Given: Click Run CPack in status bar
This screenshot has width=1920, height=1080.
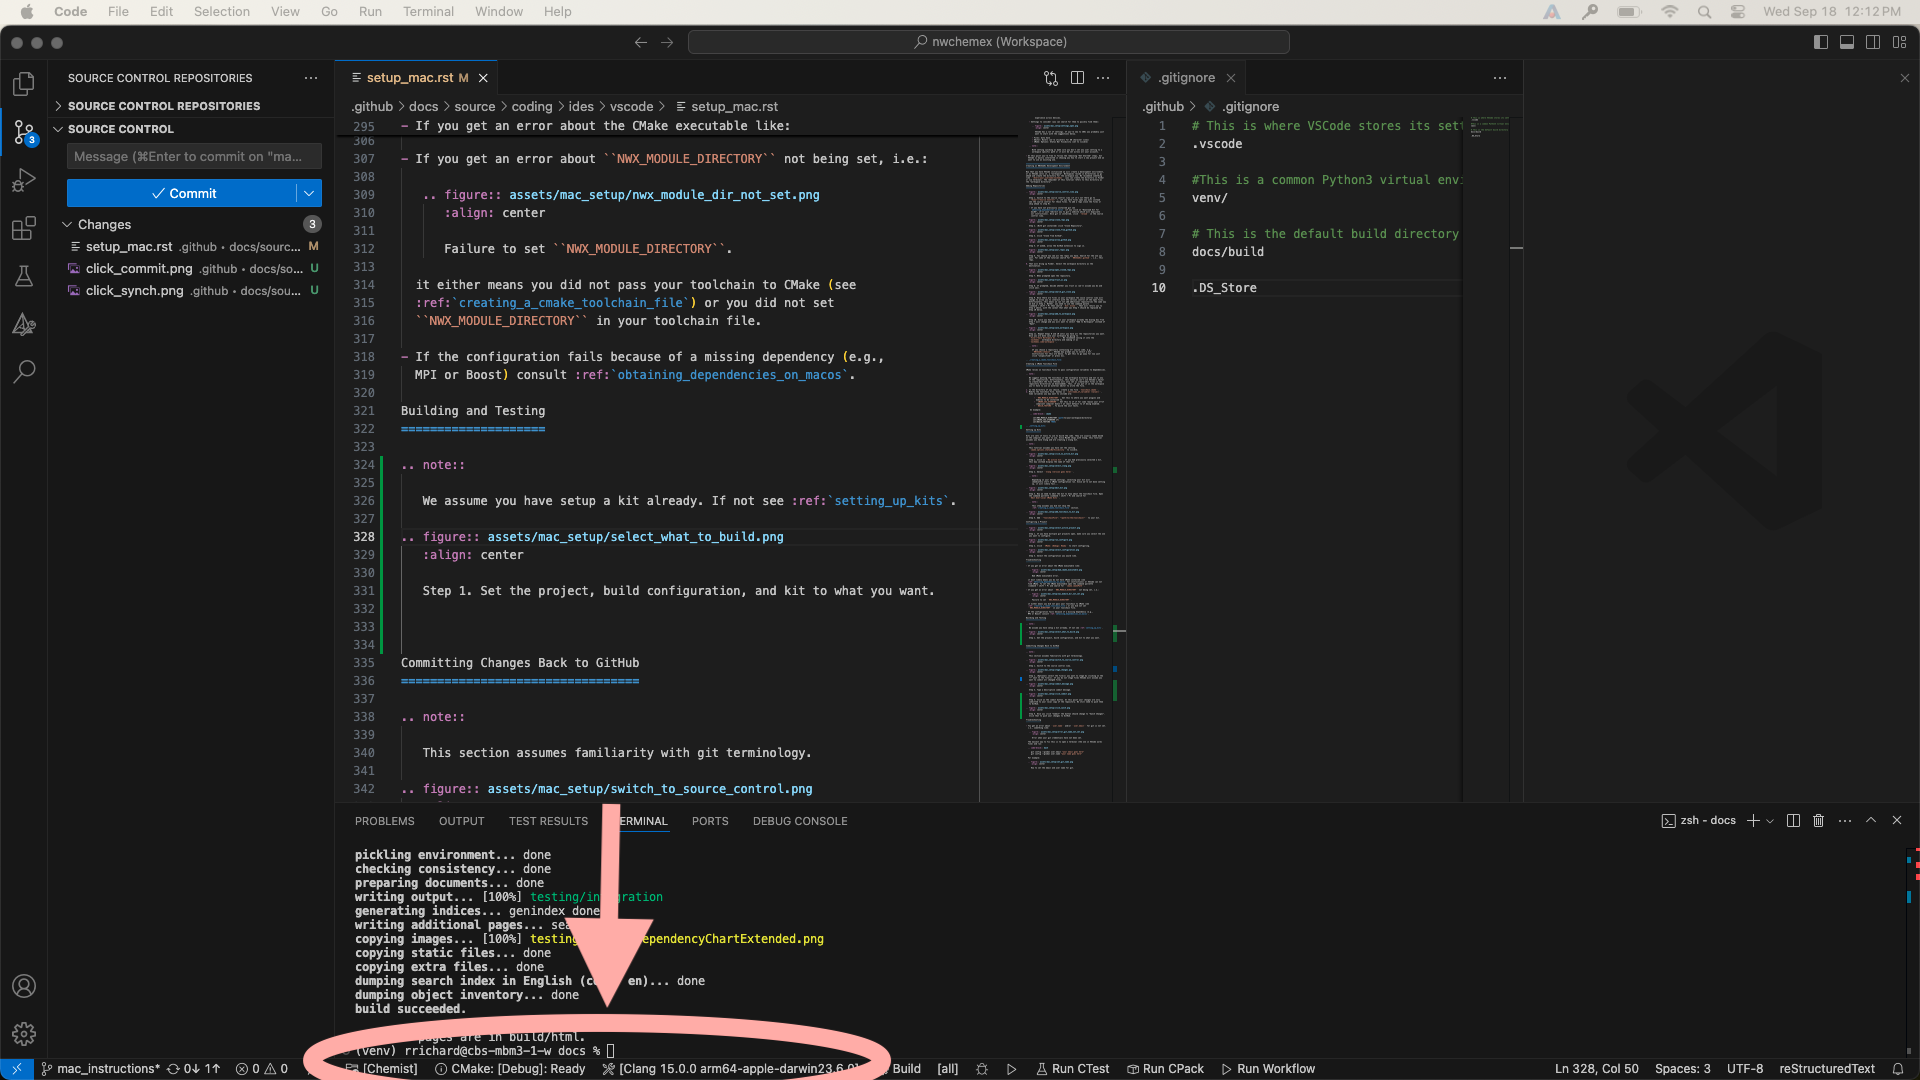Looking at the screenshot, I should point(1165,1069).
